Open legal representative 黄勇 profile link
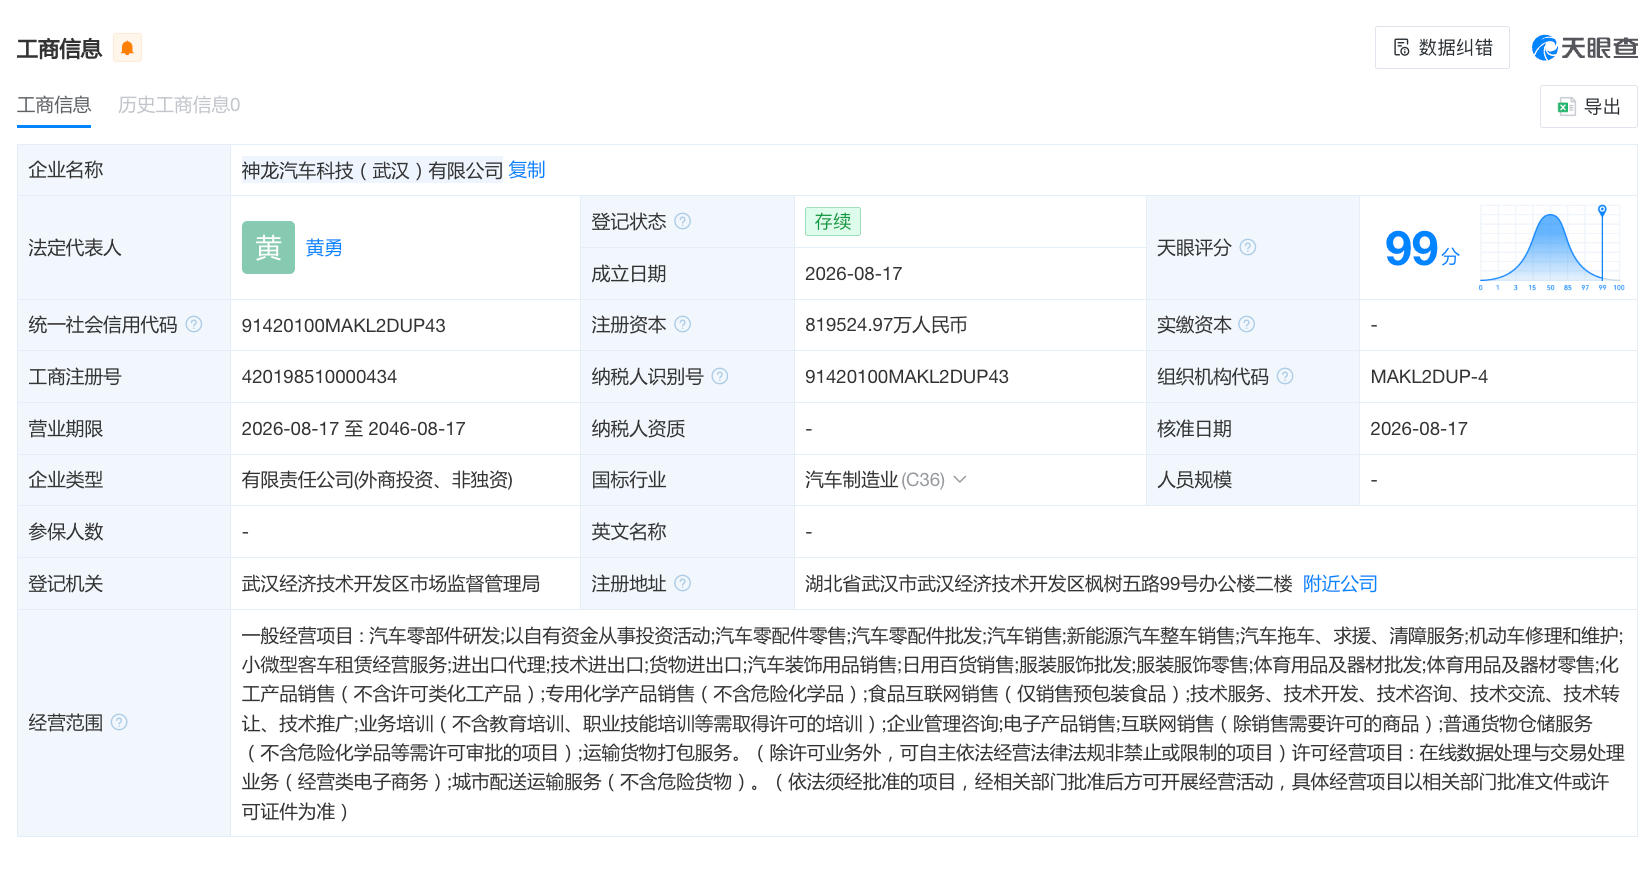Viewport: 1652px width, 870px height. 324,248
